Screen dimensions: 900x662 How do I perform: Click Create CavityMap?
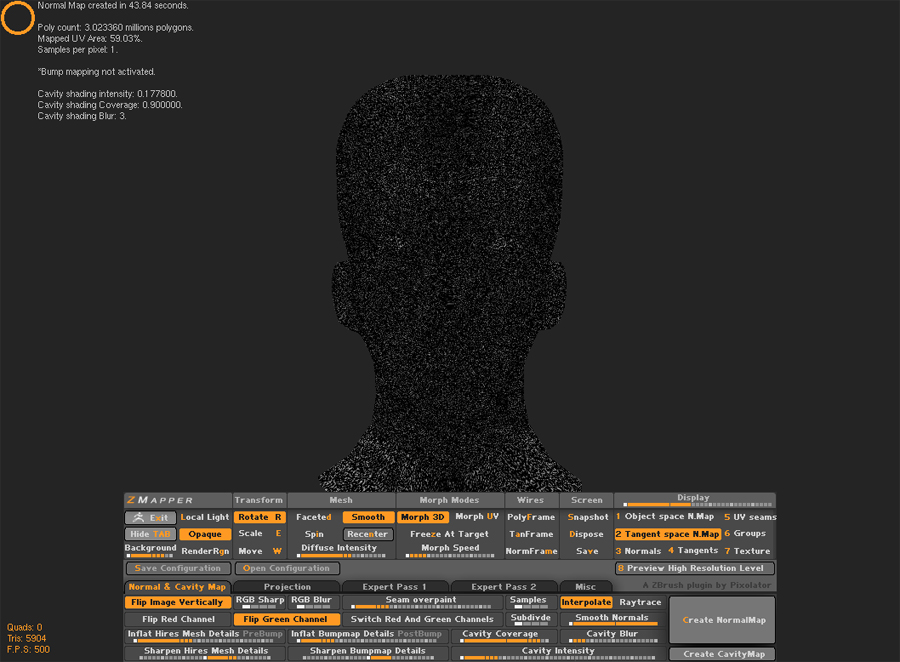point(722,653)
